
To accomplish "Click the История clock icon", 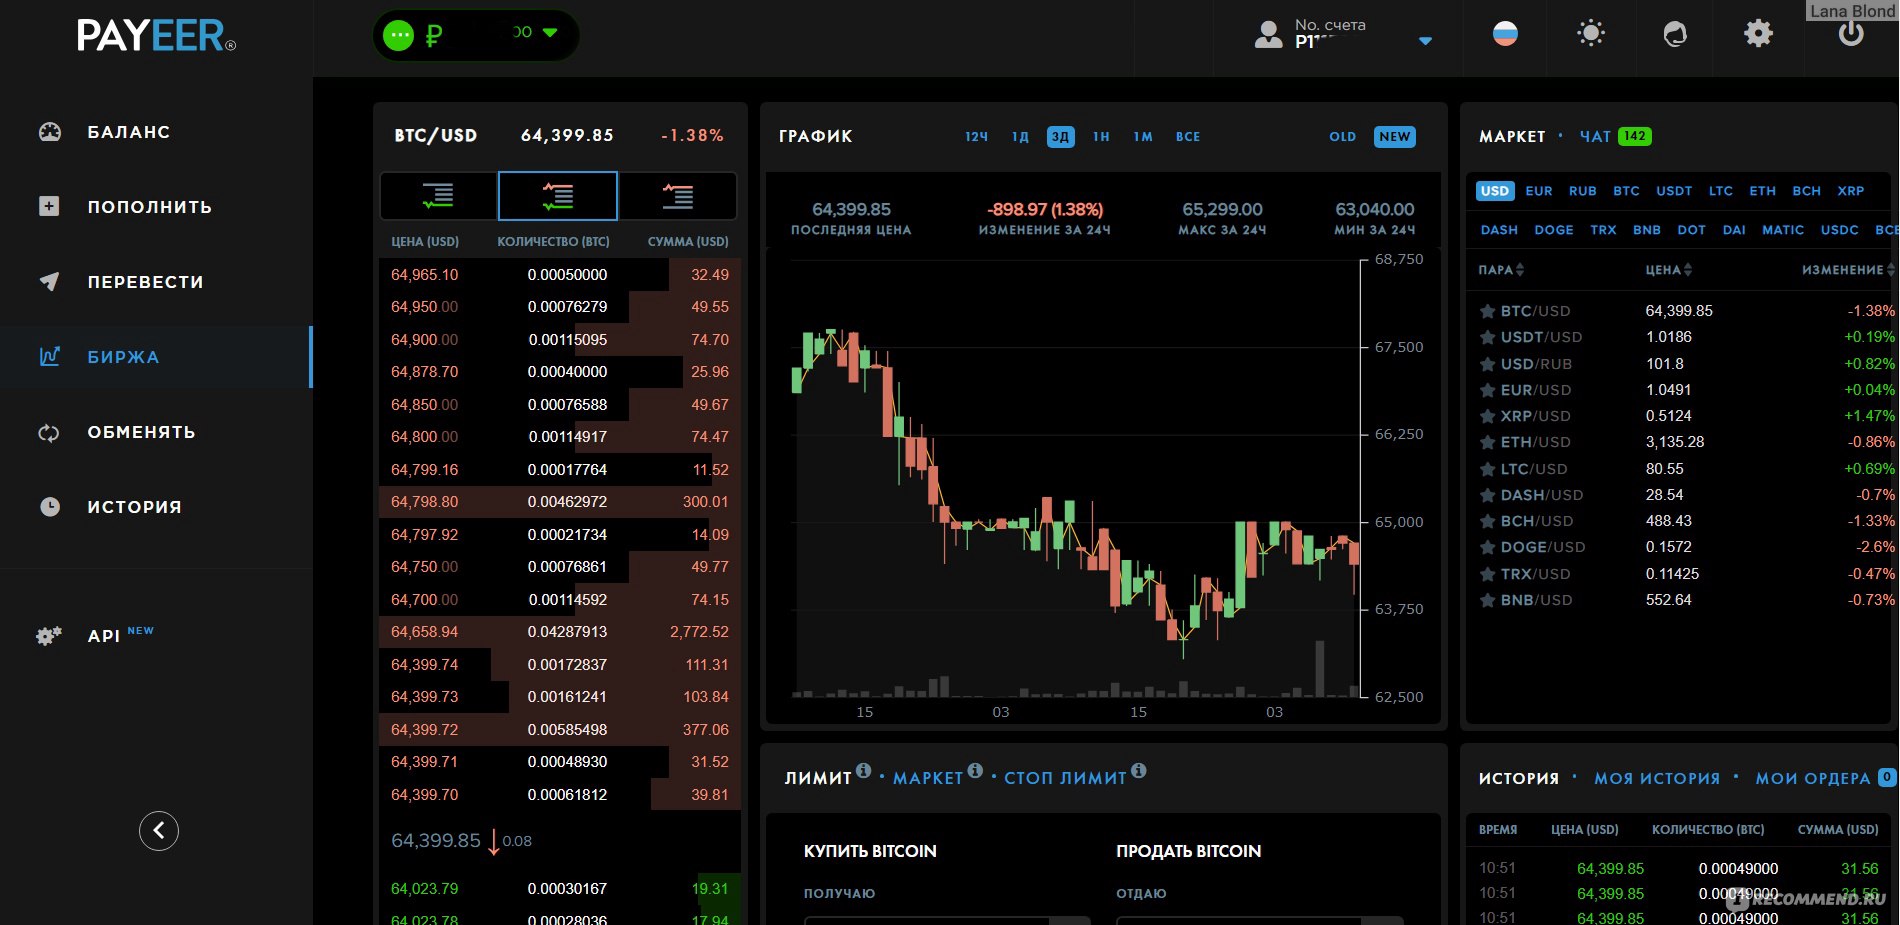I will tap(49, 506).
